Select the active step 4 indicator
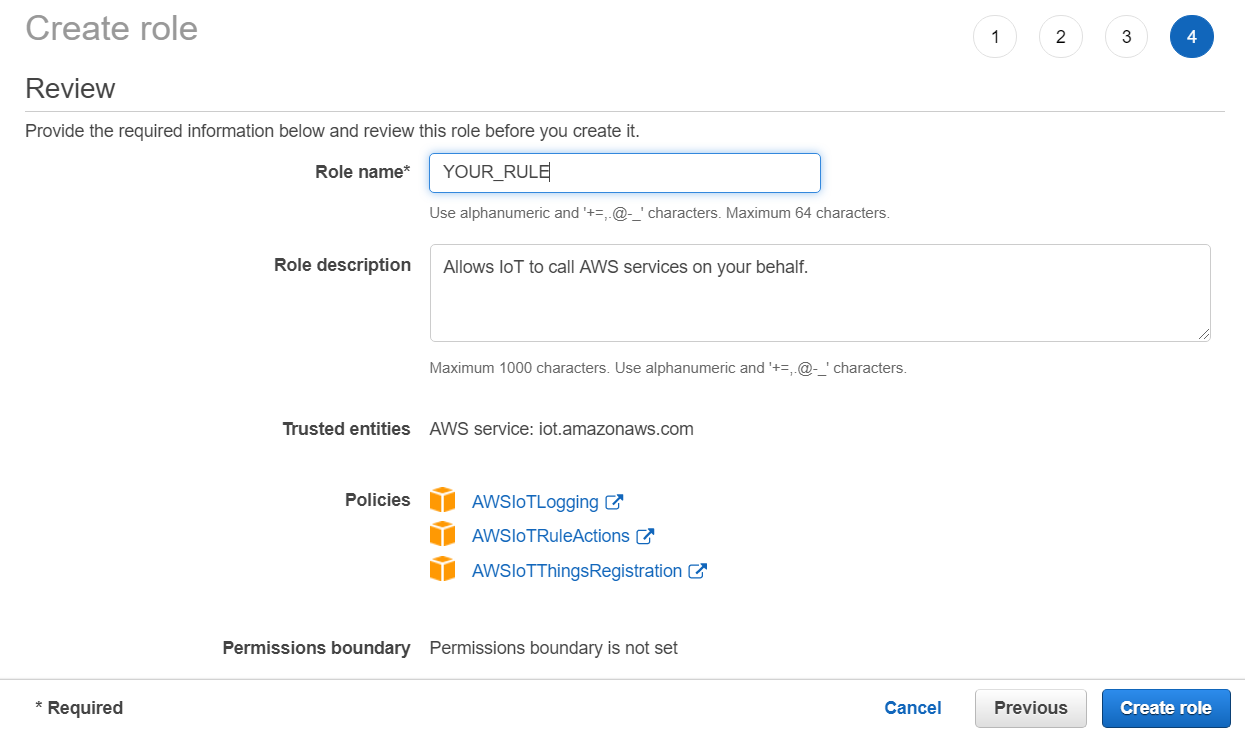 coord(1192,37)
